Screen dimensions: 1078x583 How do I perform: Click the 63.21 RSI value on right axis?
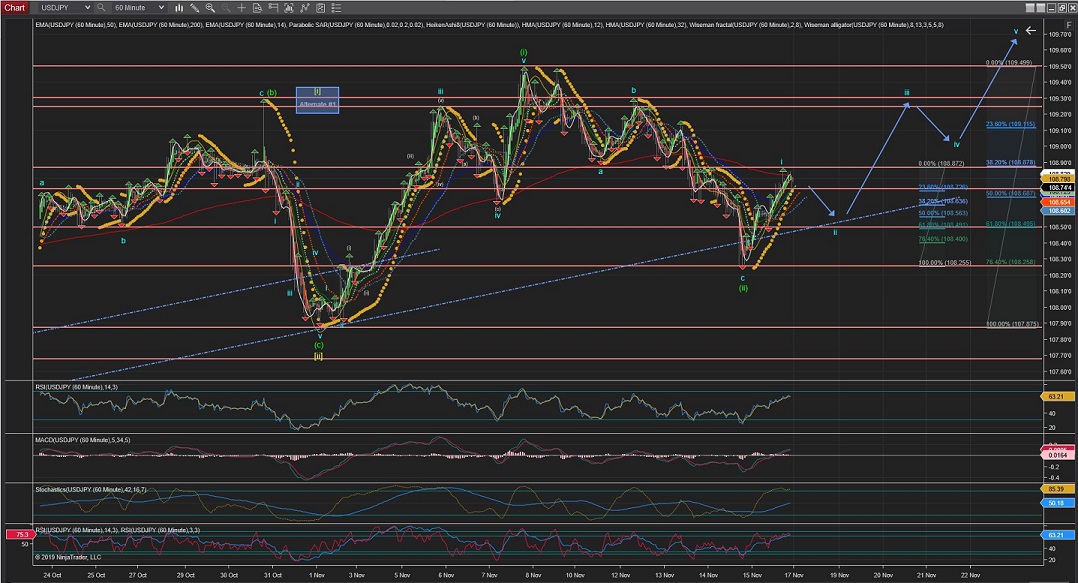[x=1056, y=535]
